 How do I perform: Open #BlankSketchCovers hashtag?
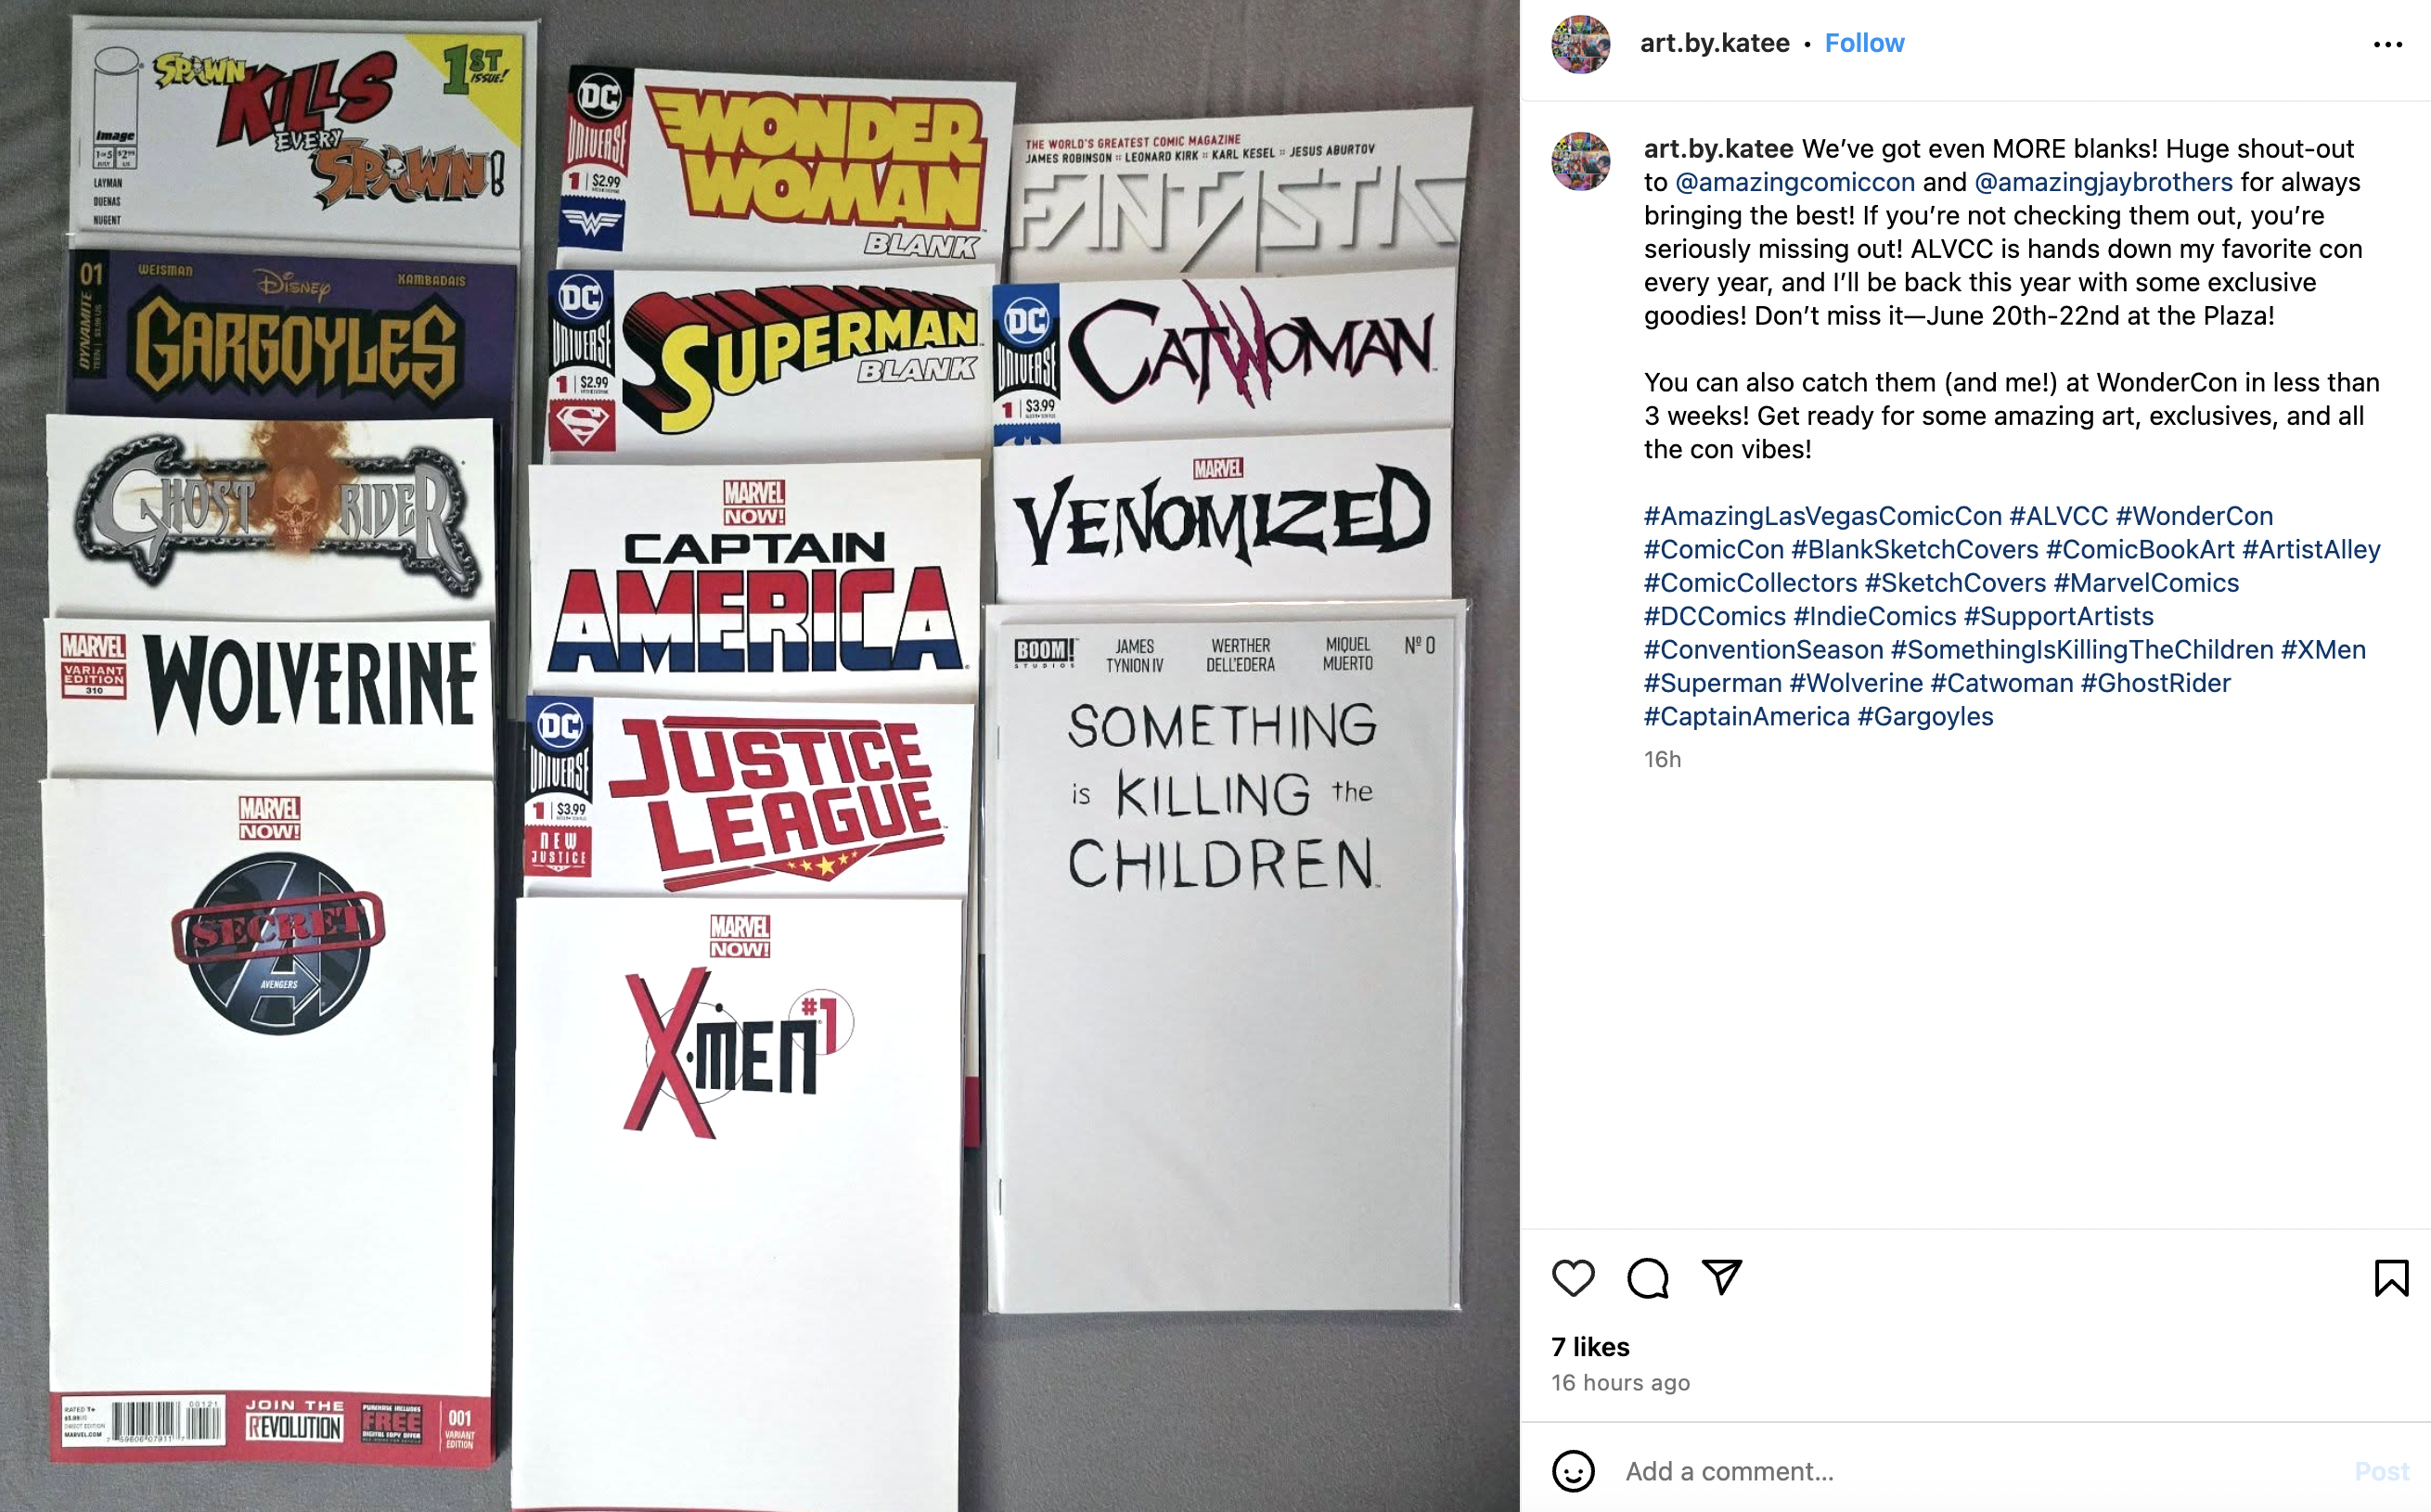pyautogui.click(x=1914, y=549)
